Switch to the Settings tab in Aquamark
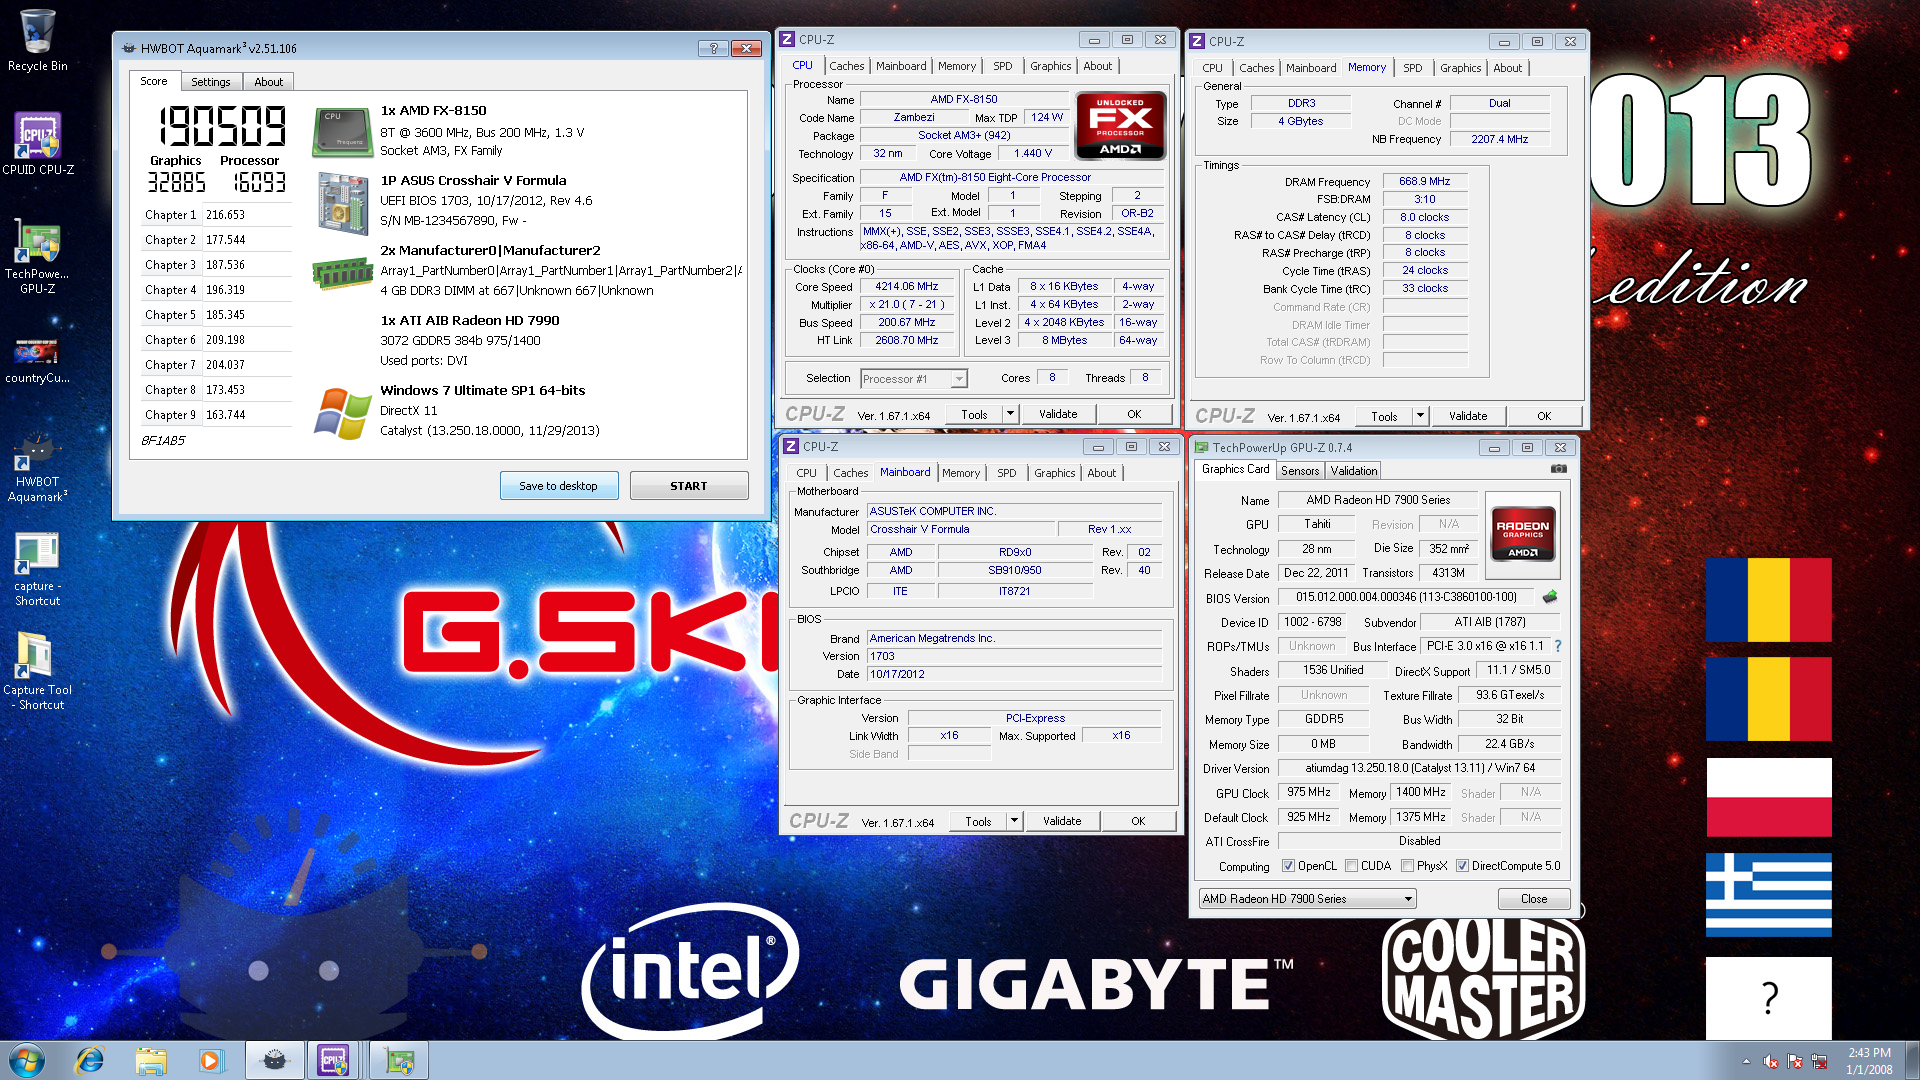This screenshot has height=1080, width=1920. coord(210,82)
